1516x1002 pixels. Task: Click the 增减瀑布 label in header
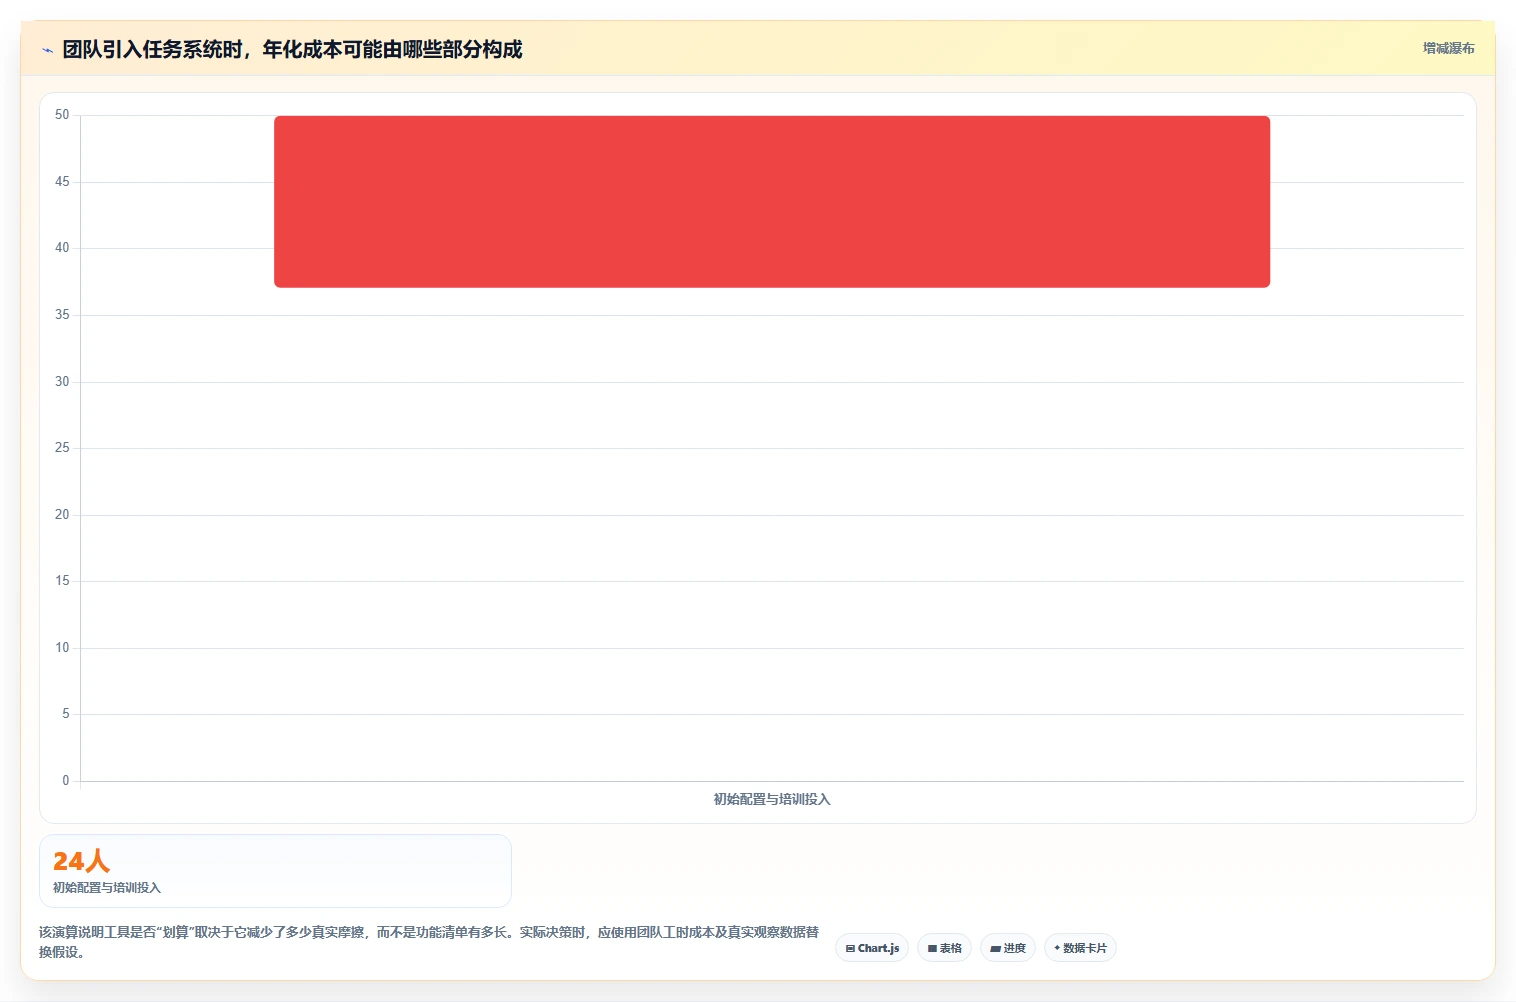[1448, 48]
